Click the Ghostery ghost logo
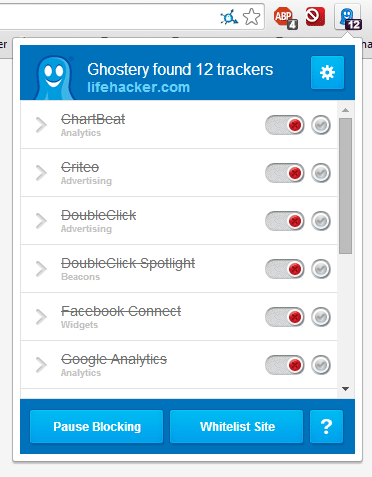This screenshot has height=477, width=372. click(54, 78)
